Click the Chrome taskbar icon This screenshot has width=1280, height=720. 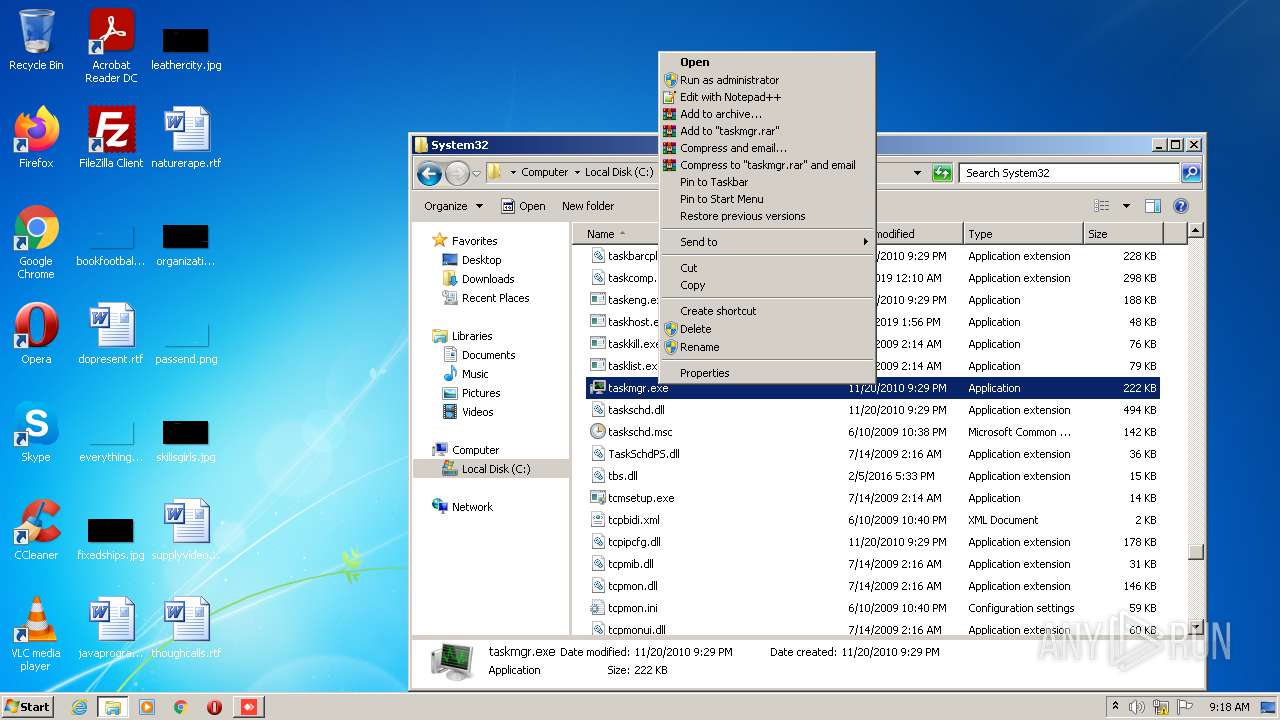tap(180, 707)
